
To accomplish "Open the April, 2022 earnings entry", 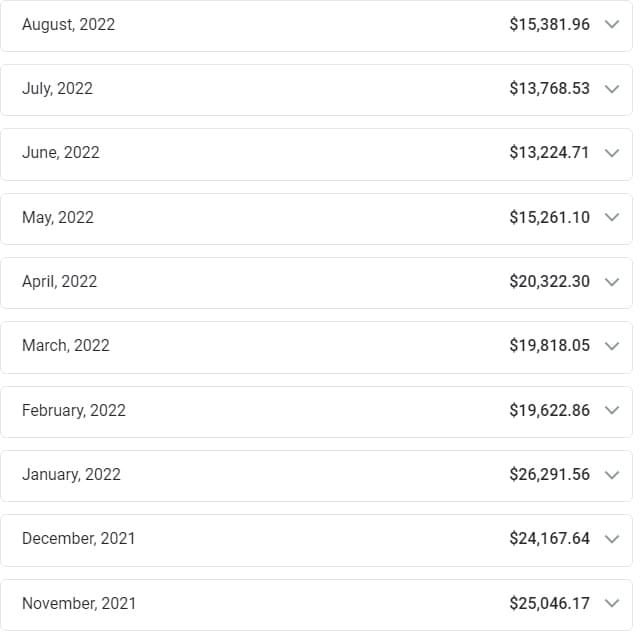I will (x=60, y=282).
